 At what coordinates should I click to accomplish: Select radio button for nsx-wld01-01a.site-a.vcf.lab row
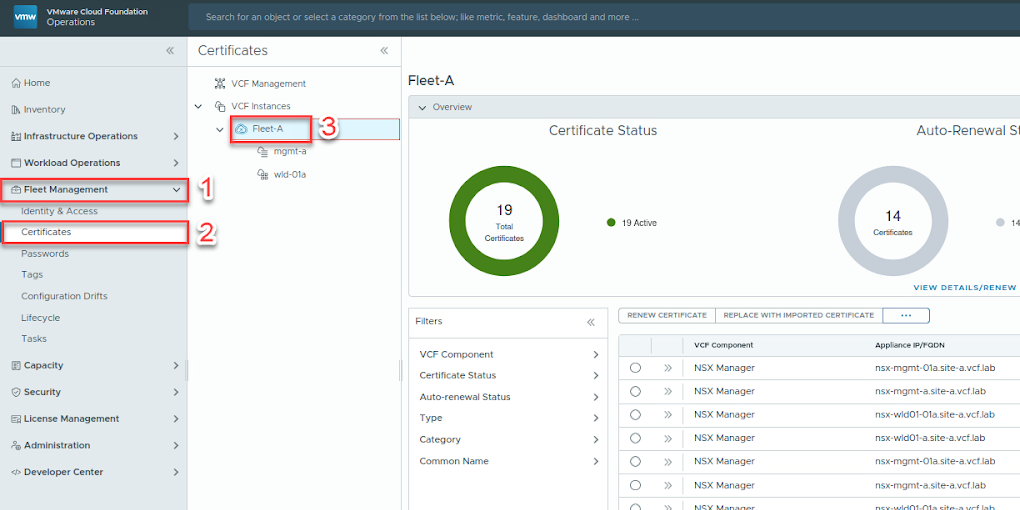coord(635,415)
